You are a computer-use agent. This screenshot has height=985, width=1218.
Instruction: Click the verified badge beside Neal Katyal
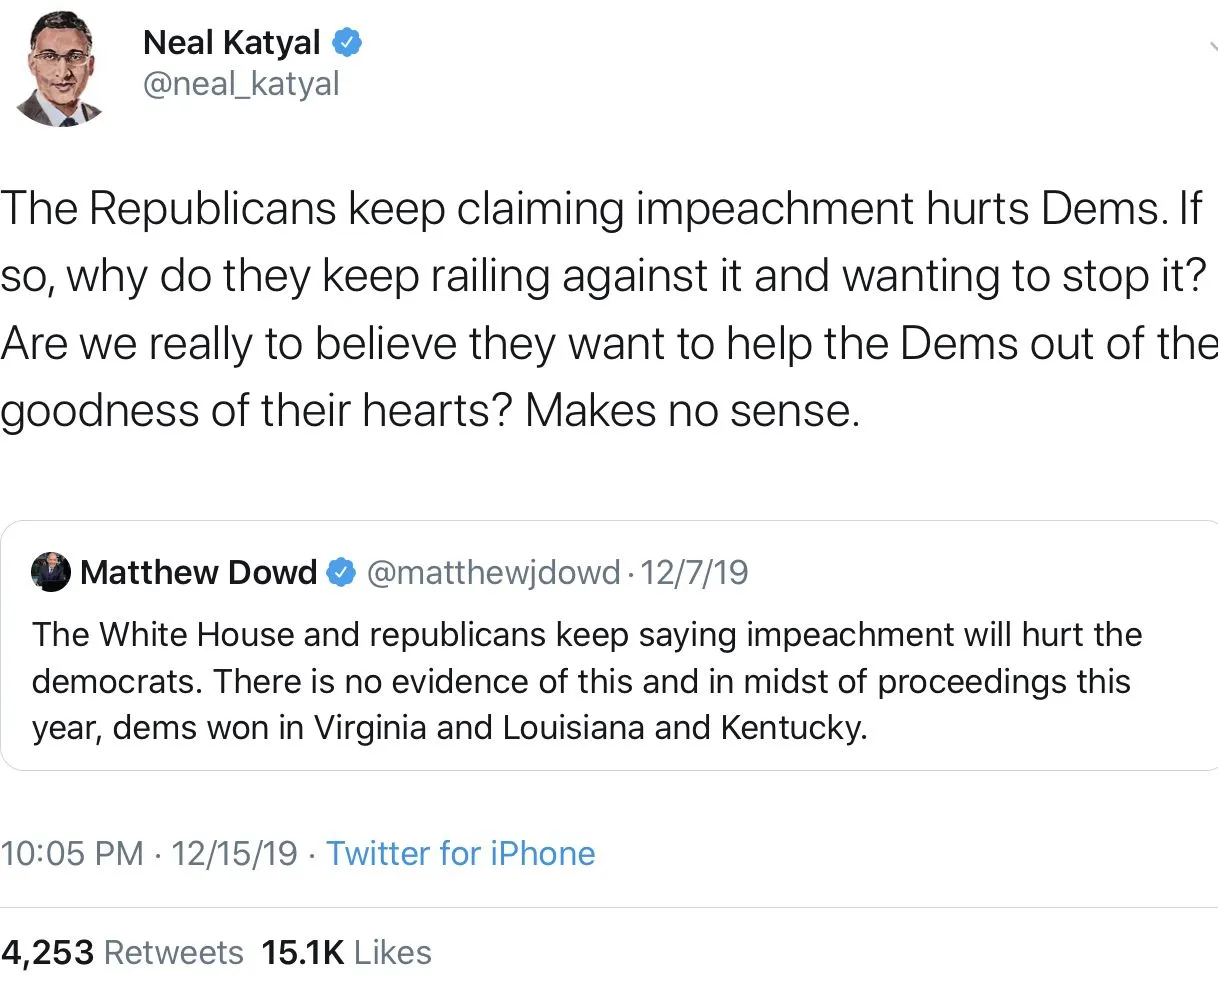(347, 42)
